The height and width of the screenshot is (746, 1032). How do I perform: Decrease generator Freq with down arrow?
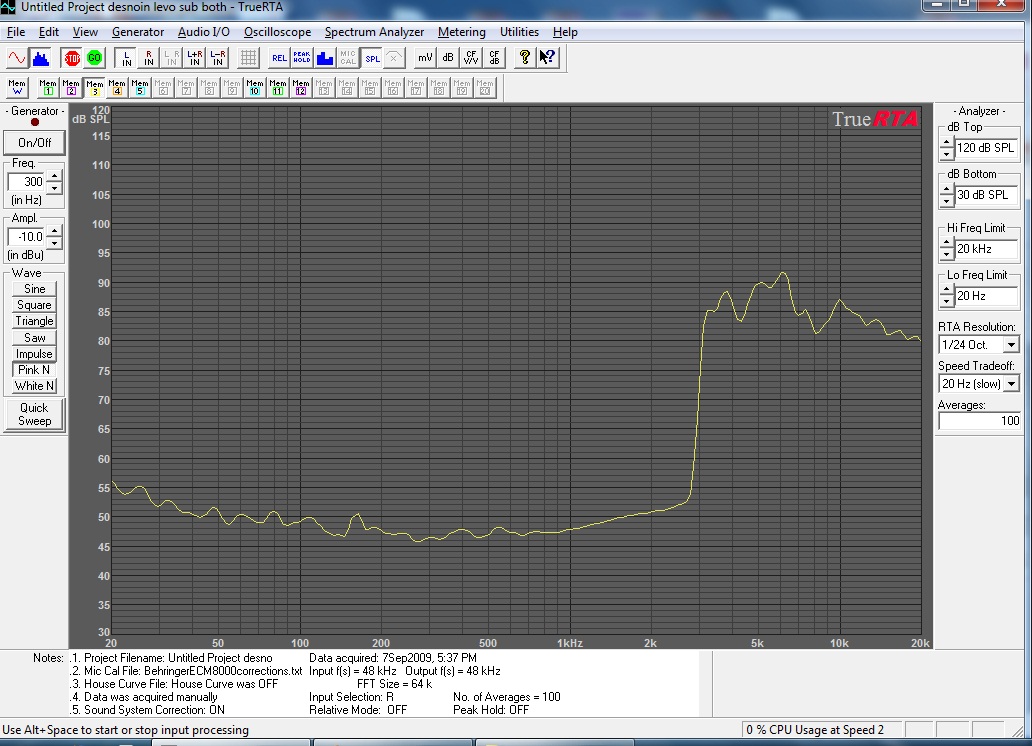point(55,188)
